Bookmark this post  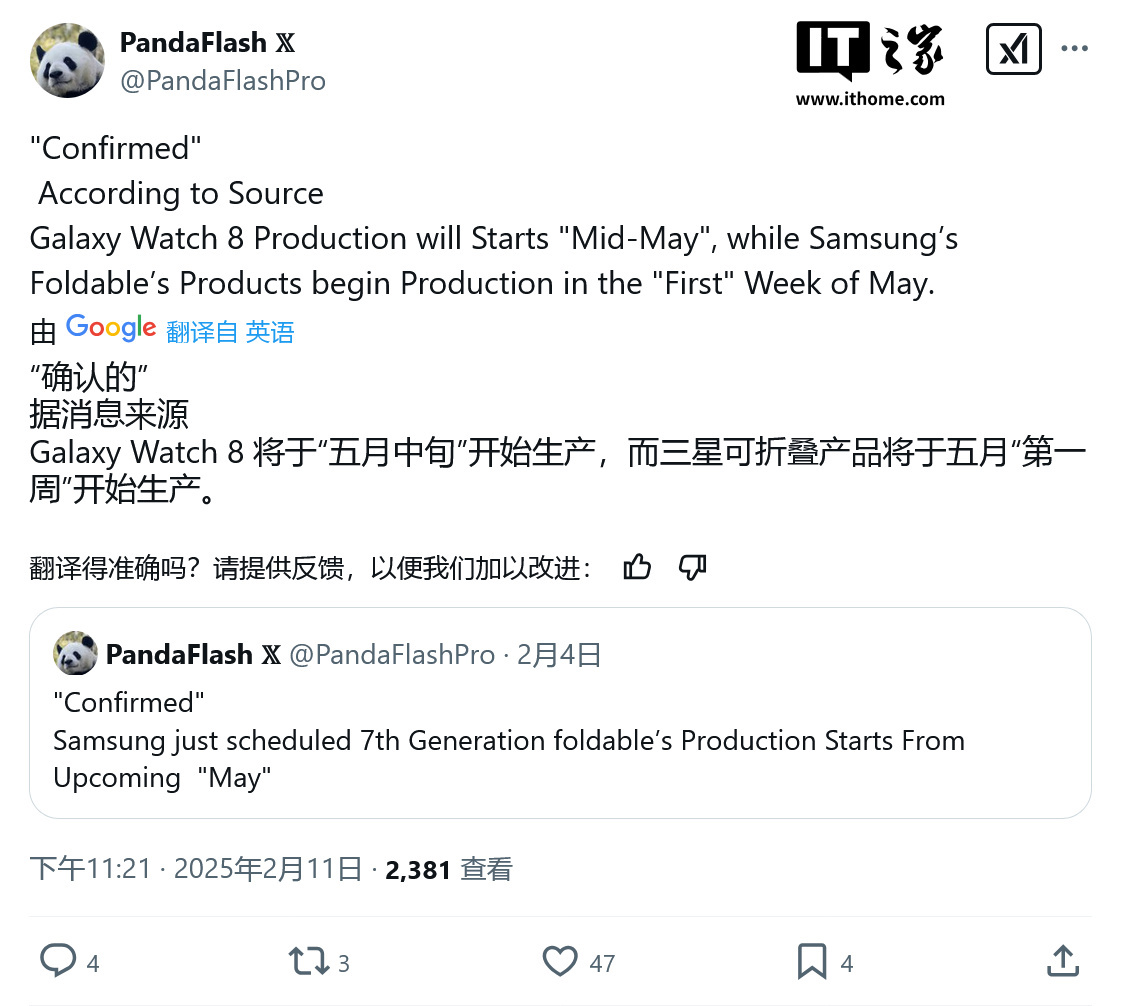click(812, 962)
